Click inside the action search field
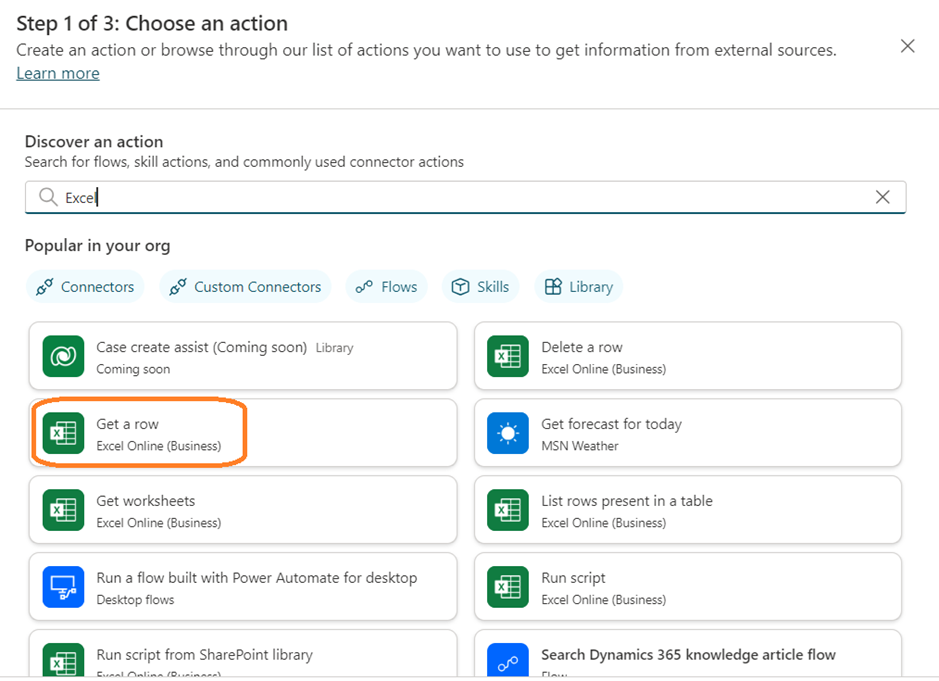 (460, 197)
